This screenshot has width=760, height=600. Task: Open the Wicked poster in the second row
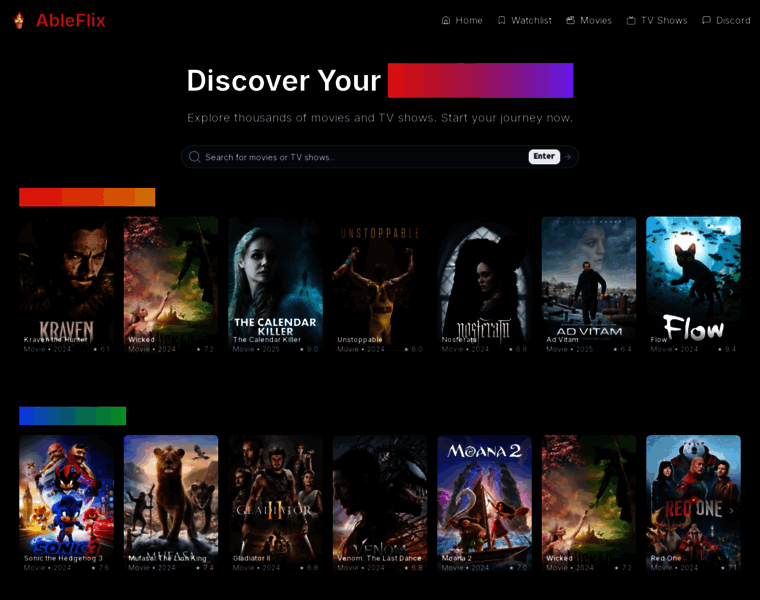tap(588, 505)
